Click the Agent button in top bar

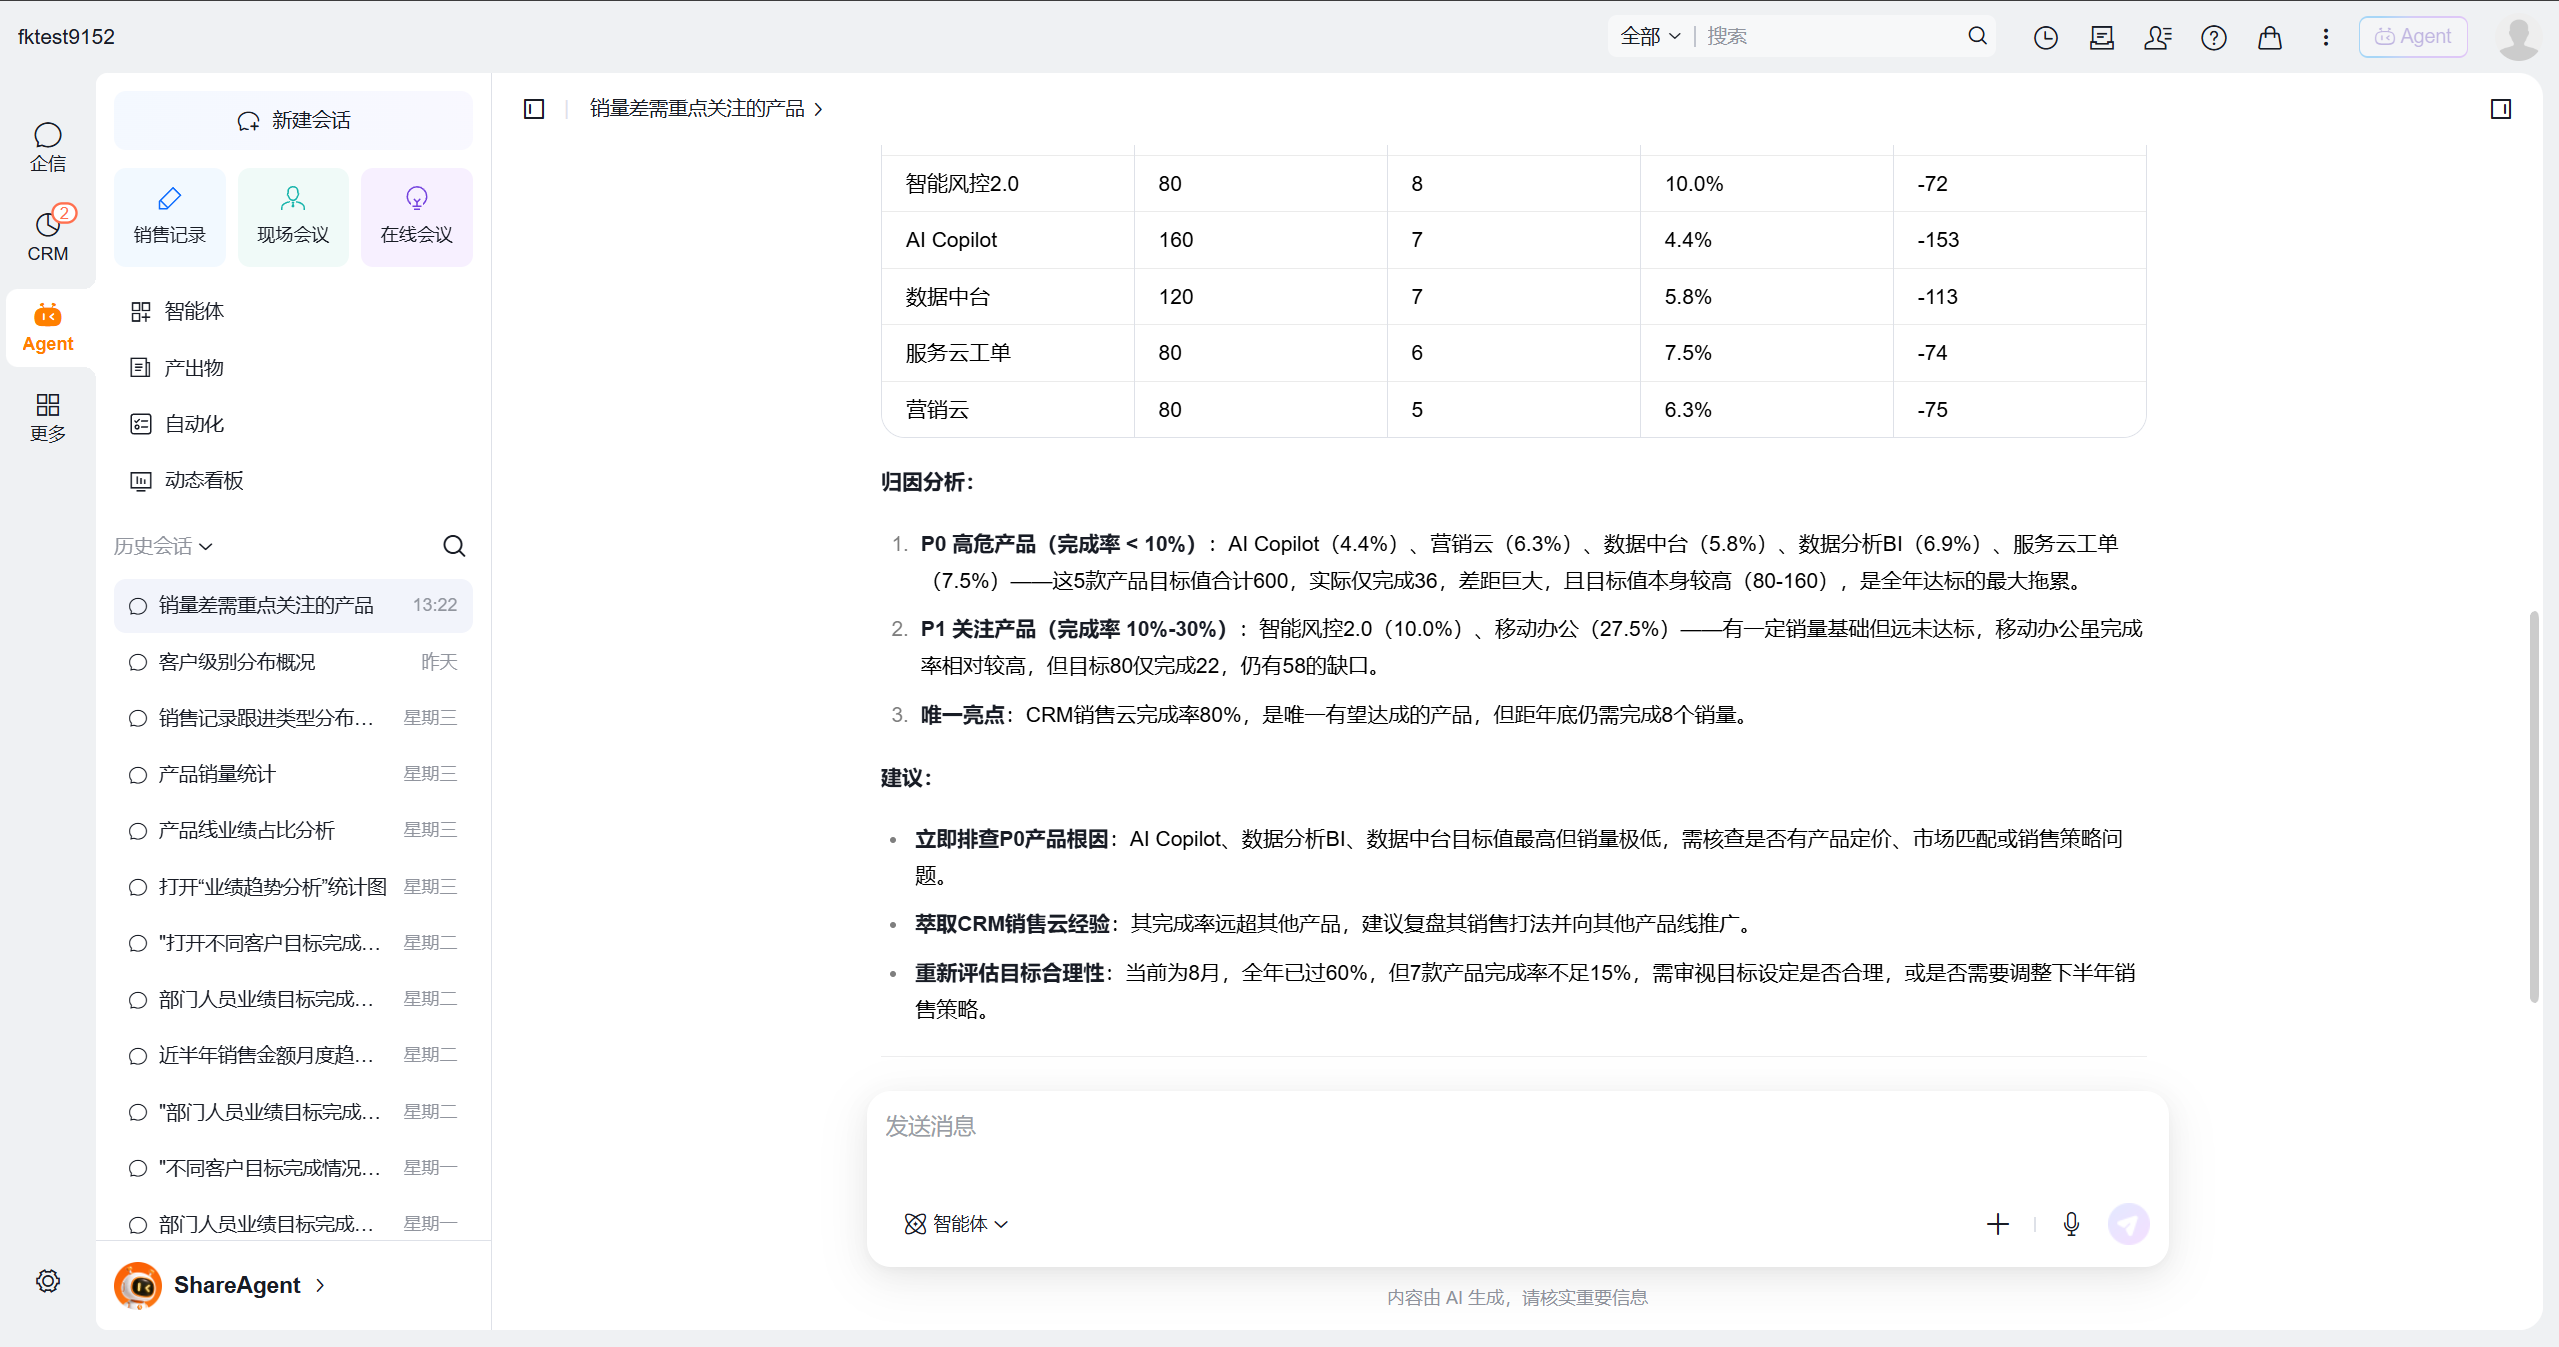[x=2412, y=37]
